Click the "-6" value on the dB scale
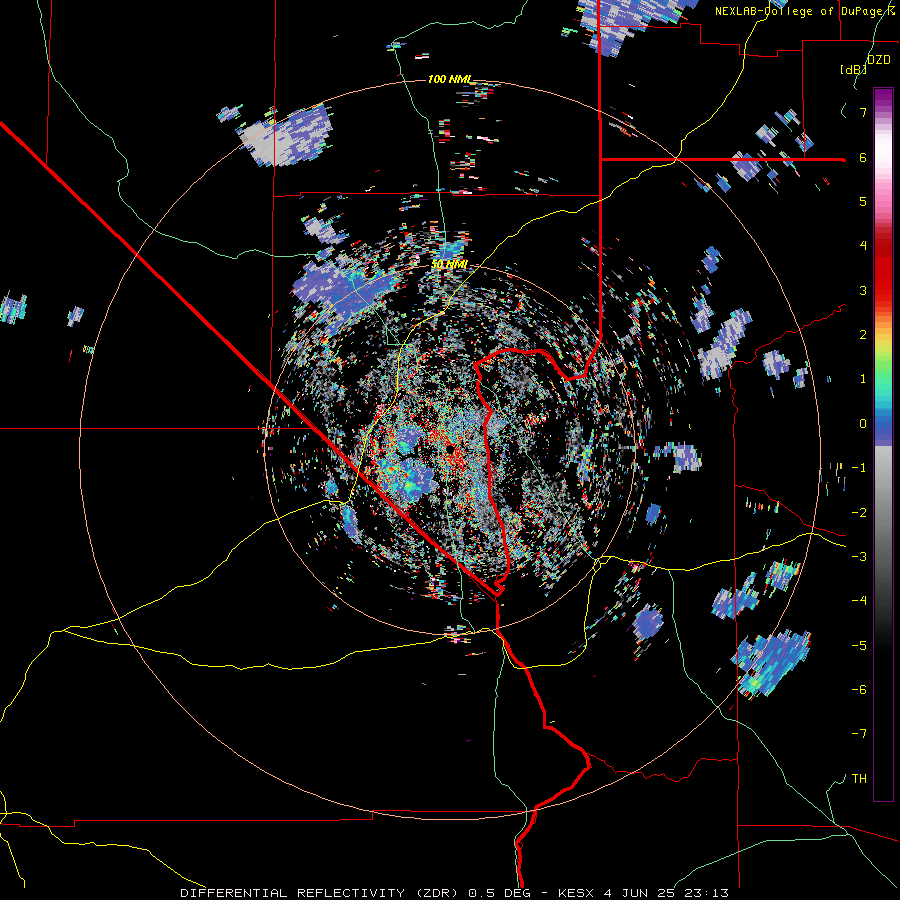This screenshot has width=900, height=900. coord(859,689)
